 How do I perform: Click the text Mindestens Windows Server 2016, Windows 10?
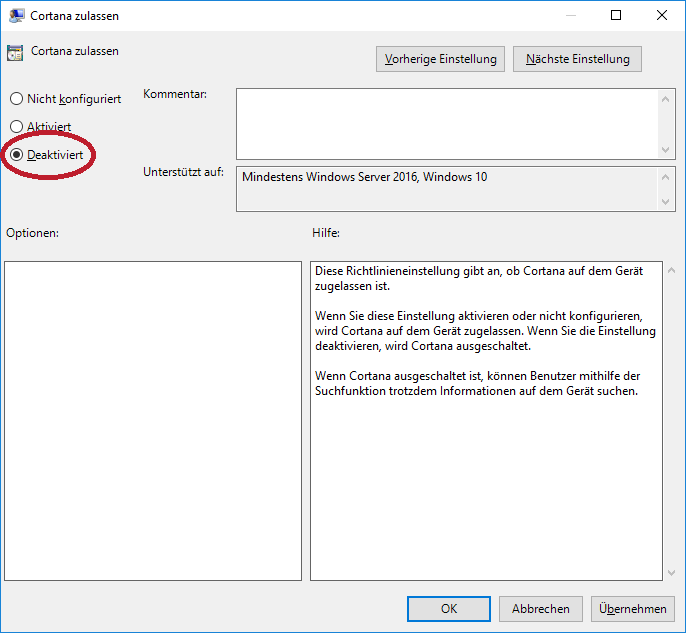364,177
